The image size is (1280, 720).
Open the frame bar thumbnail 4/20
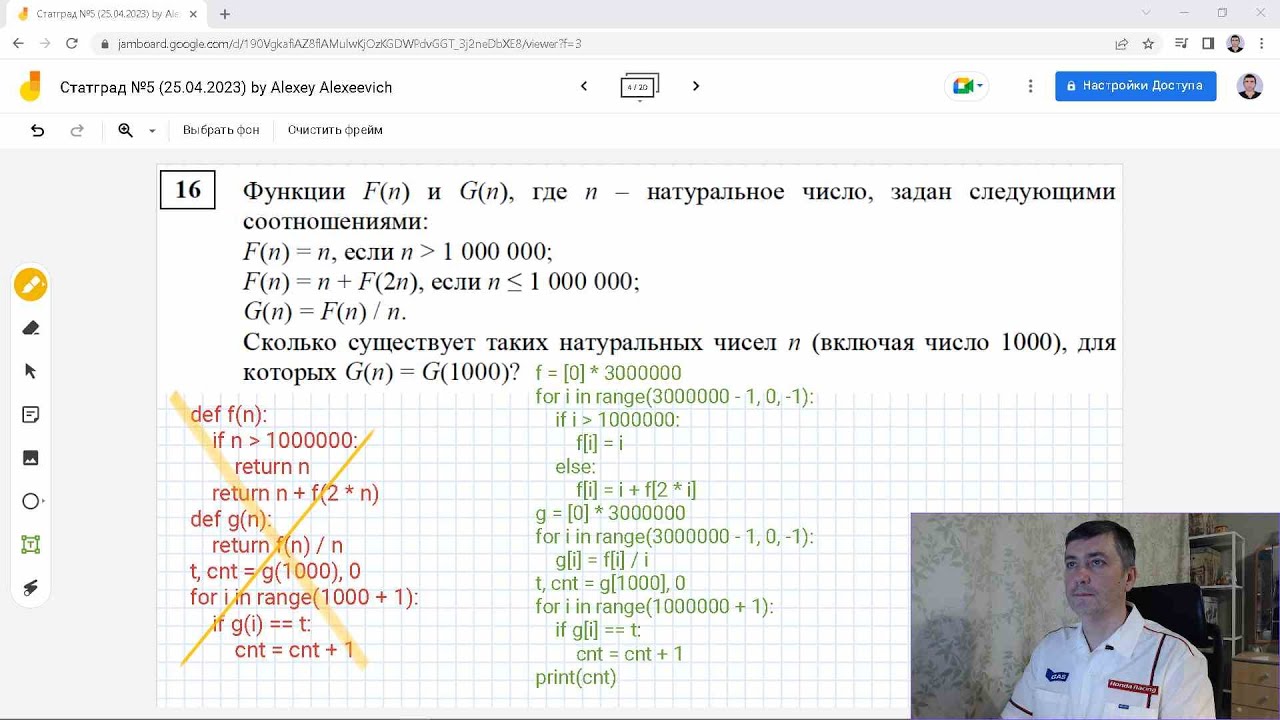click(640, 86)
